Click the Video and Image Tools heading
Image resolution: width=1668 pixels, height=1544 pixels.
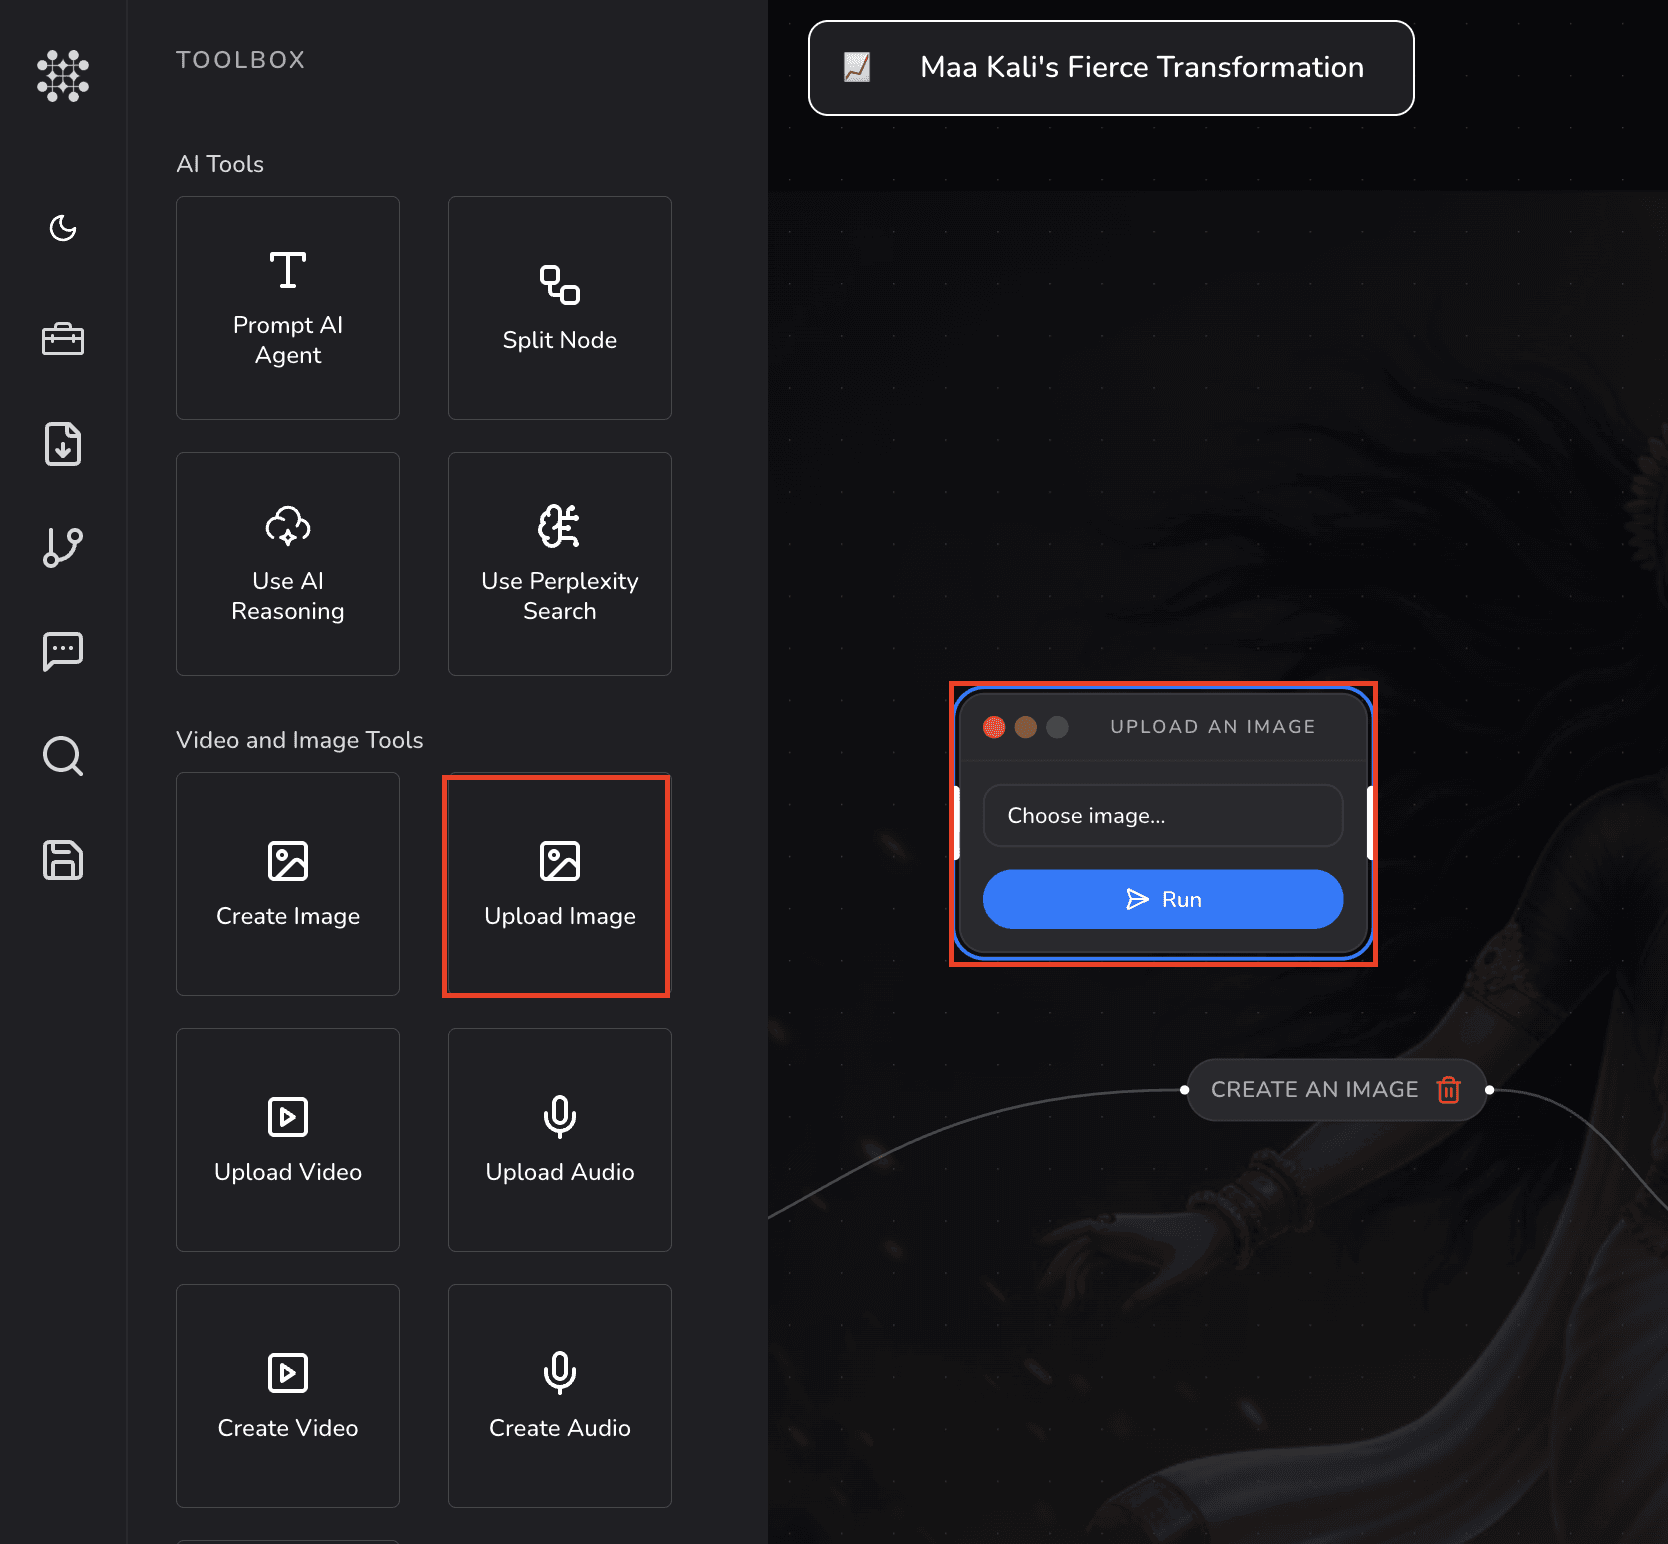pos(300,740)
